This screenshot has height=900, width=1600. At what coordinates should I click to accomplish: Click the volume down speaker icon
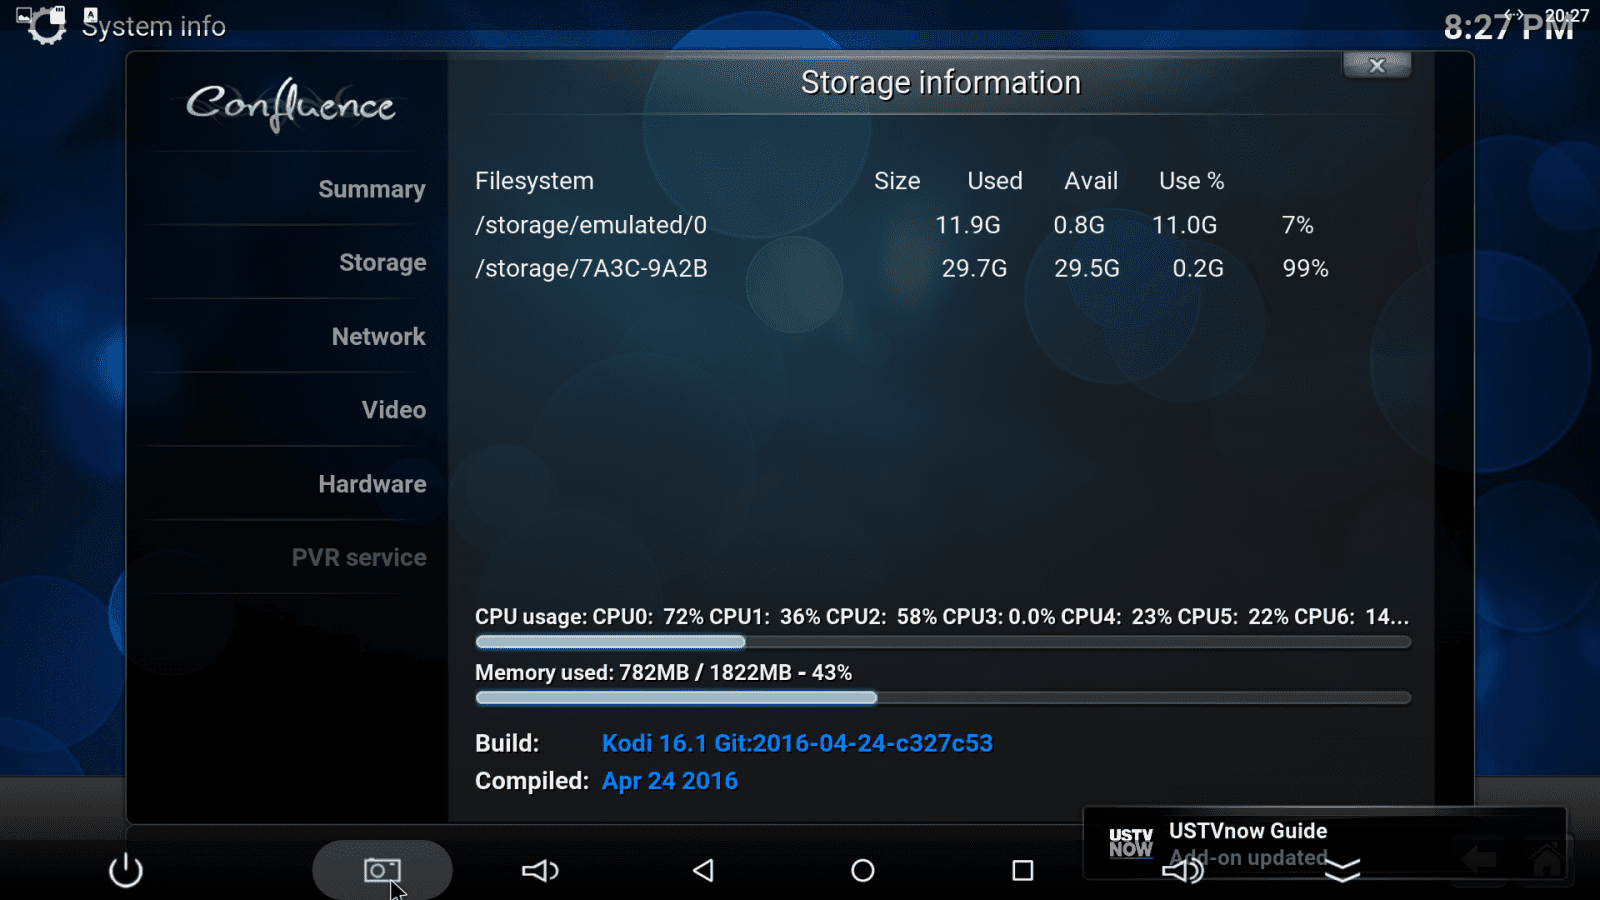(541, 870)
